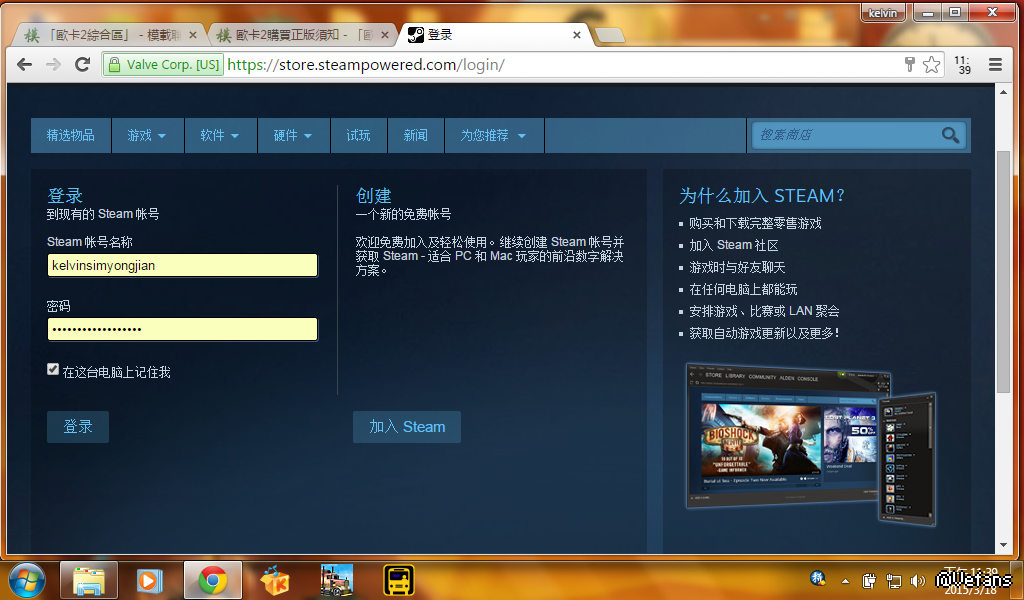Expand the 为您推荐 dropdown menu
The image size is (1024, 600).
(494, 135)
